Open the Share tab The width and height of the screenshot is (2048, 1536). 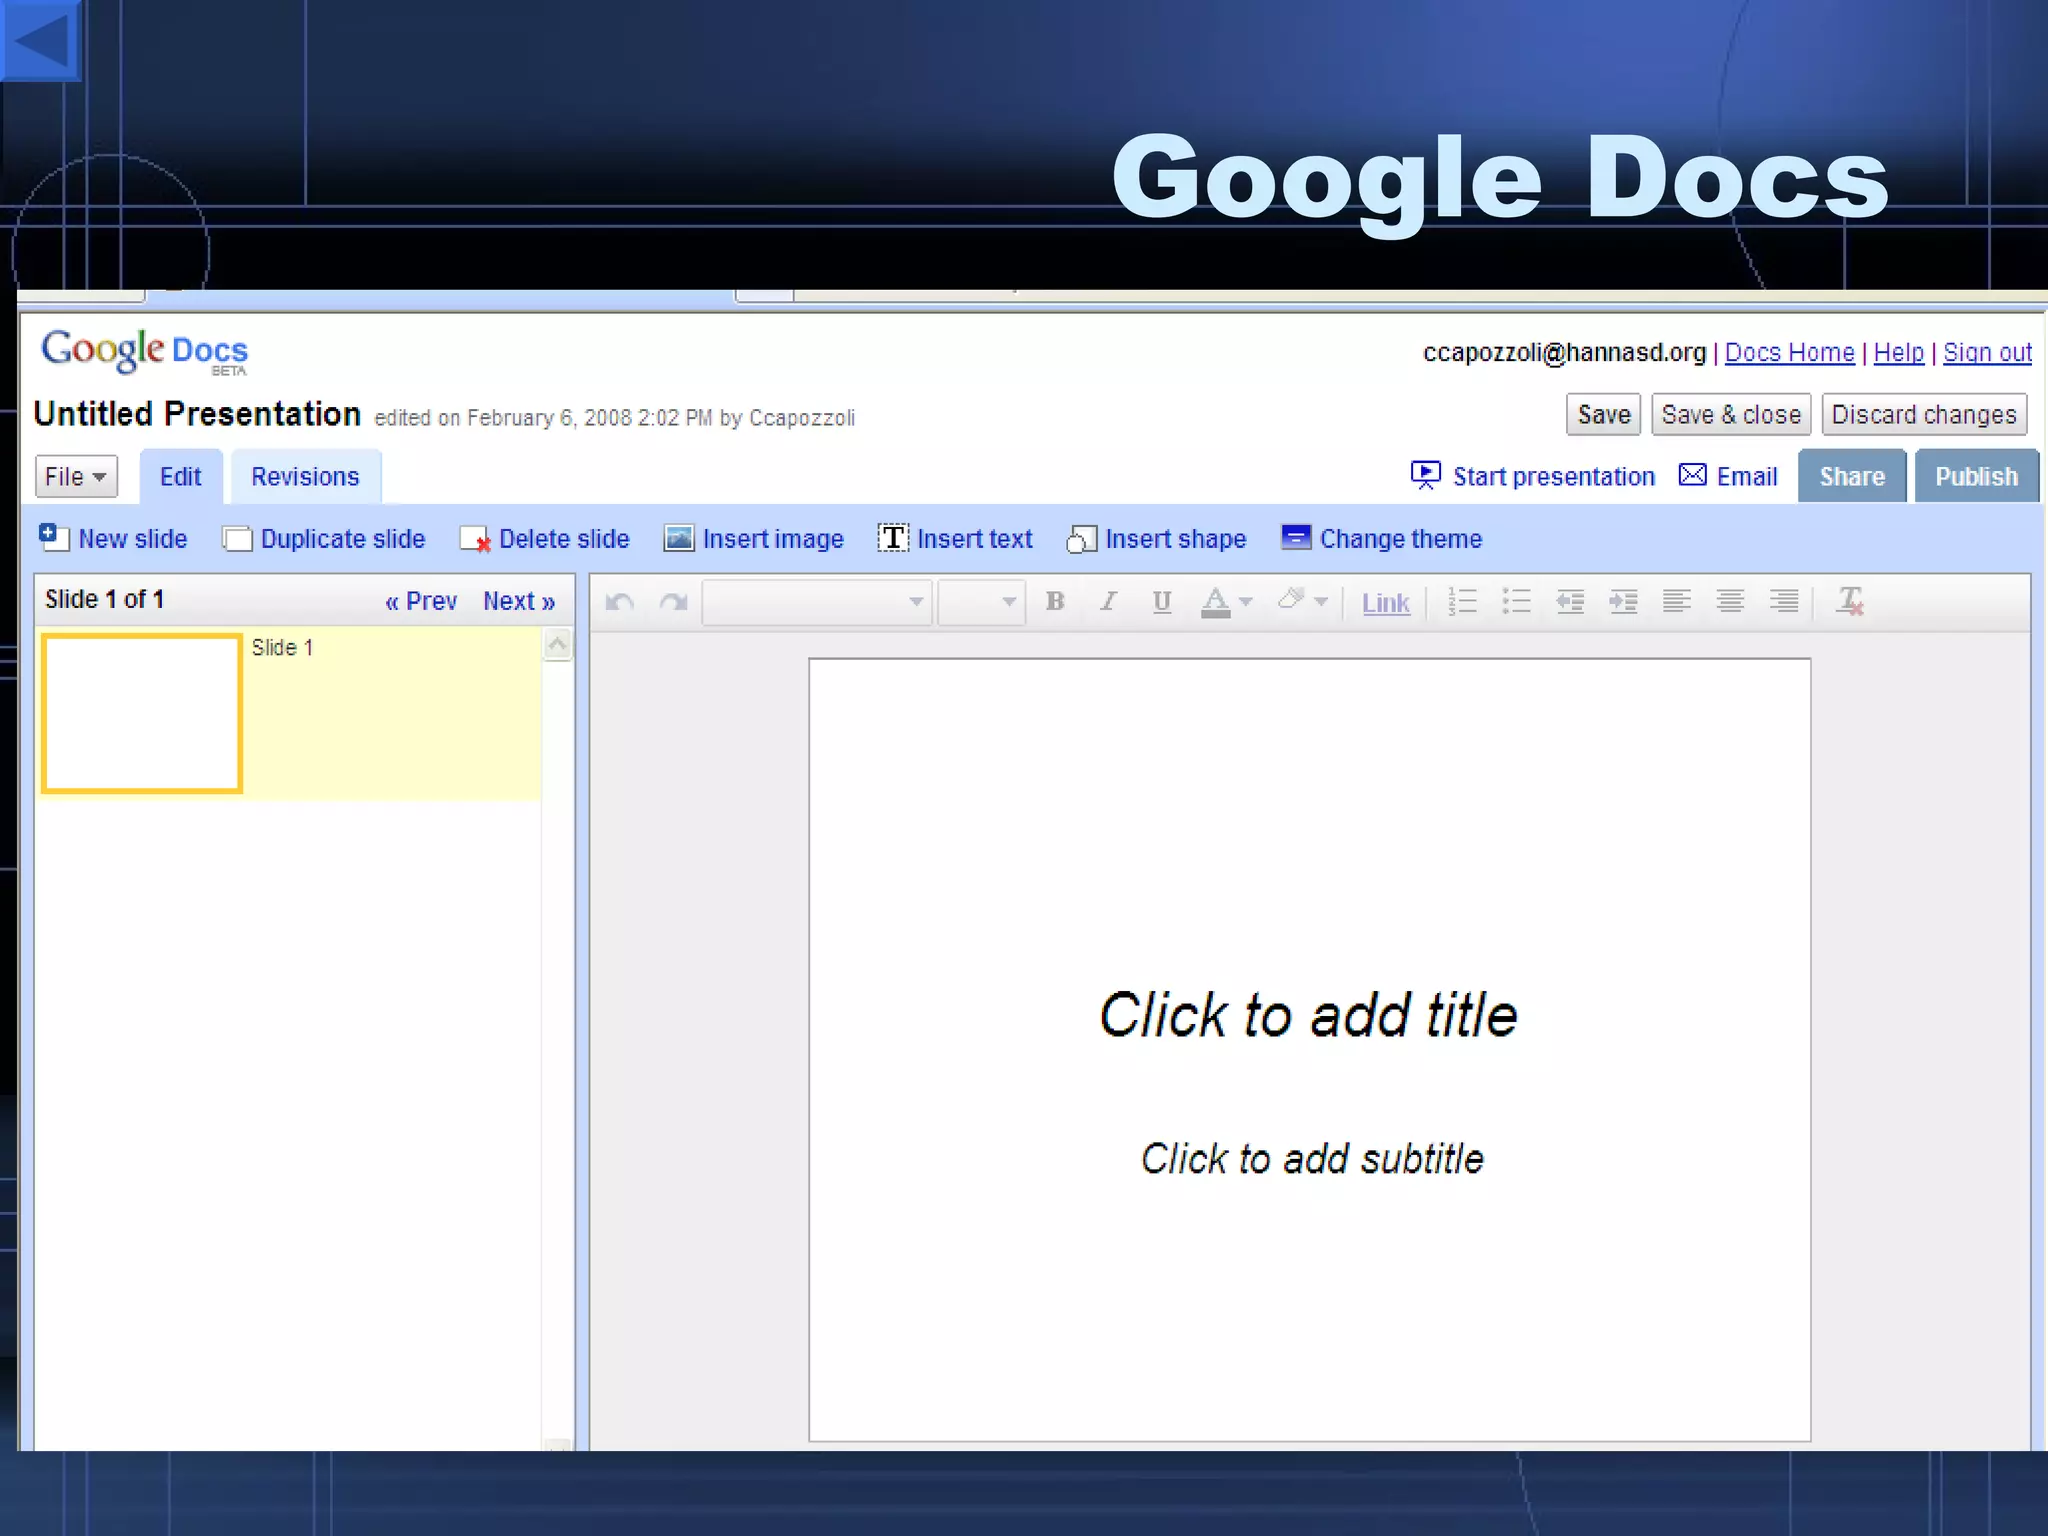pos(1852,477)
